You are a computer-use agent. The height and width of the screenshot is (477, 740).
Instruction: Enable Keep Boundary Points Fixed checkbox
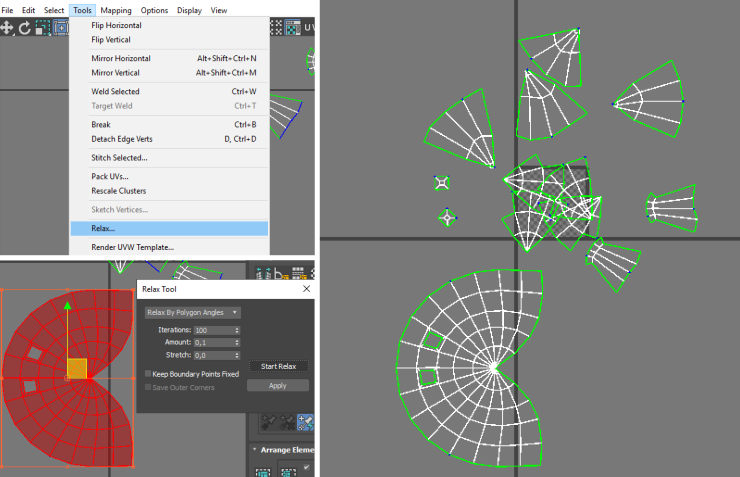click(x=149, y=374)
